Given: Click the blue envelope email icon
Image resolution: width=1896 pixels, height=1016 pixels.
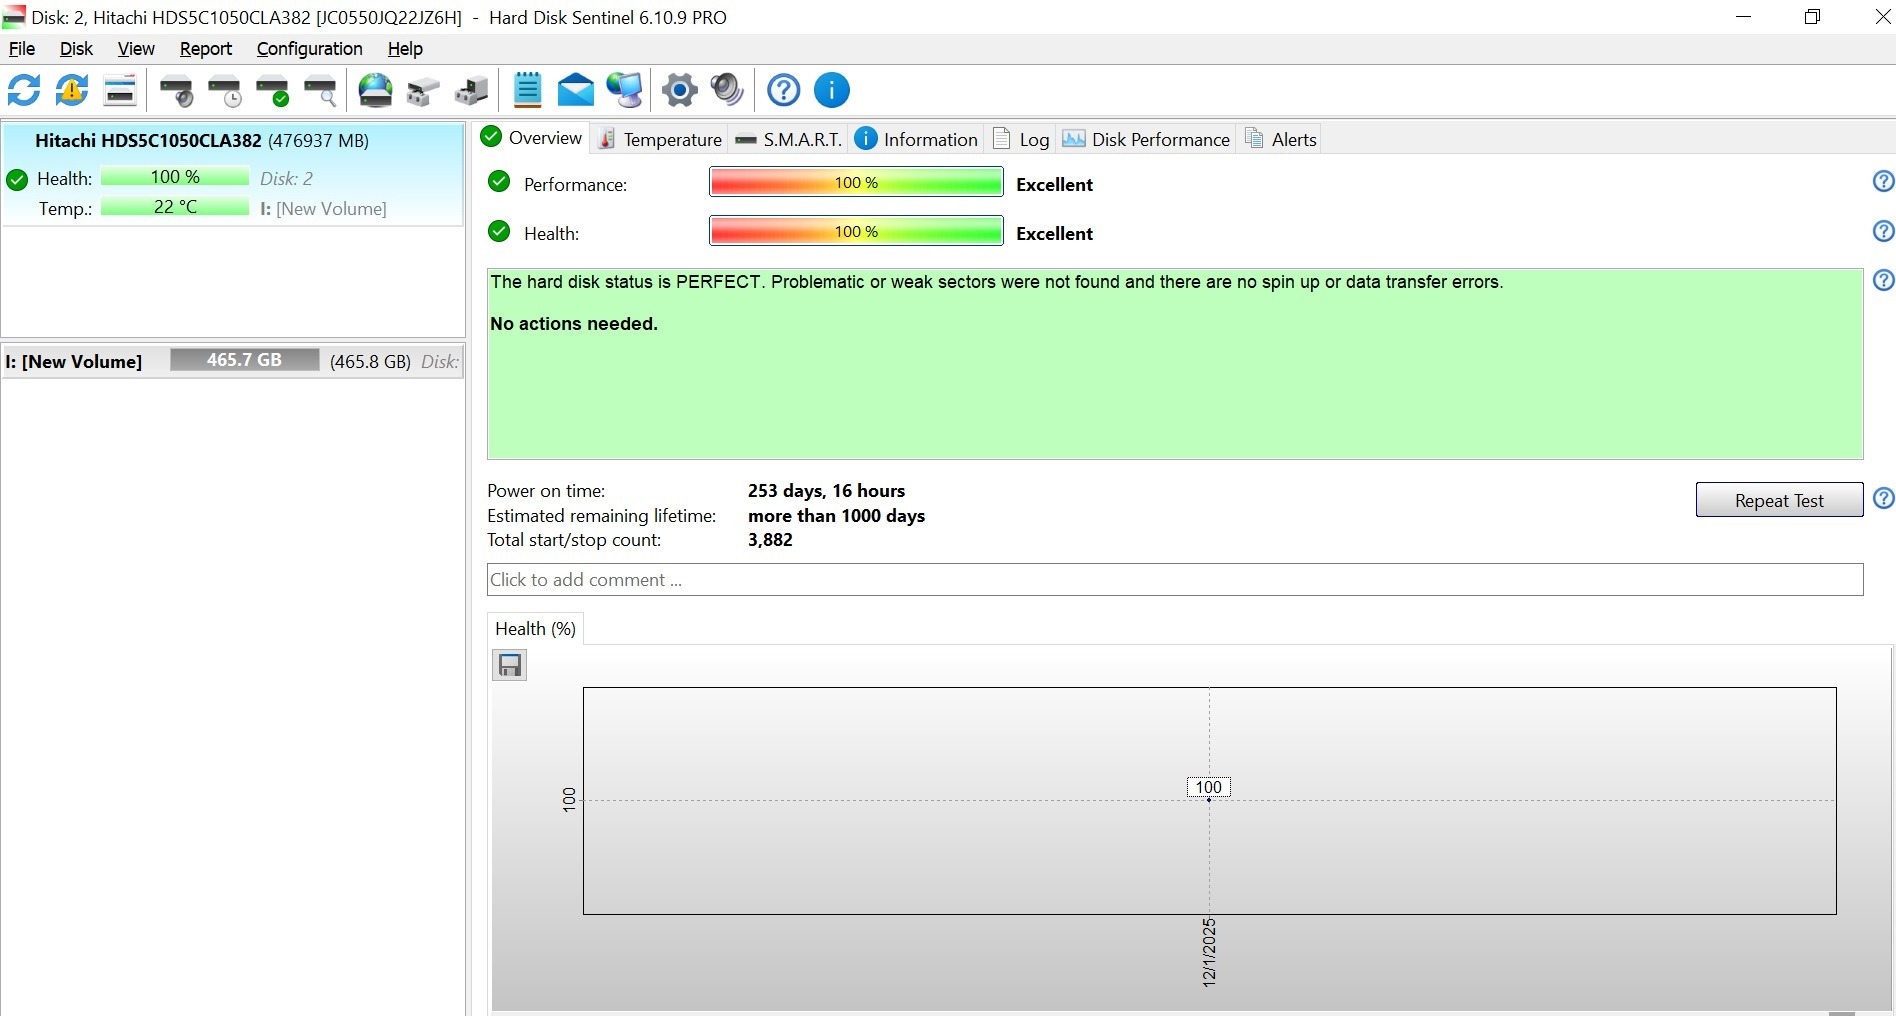Looking at the screenshot, I should click(x=575, y=91).
